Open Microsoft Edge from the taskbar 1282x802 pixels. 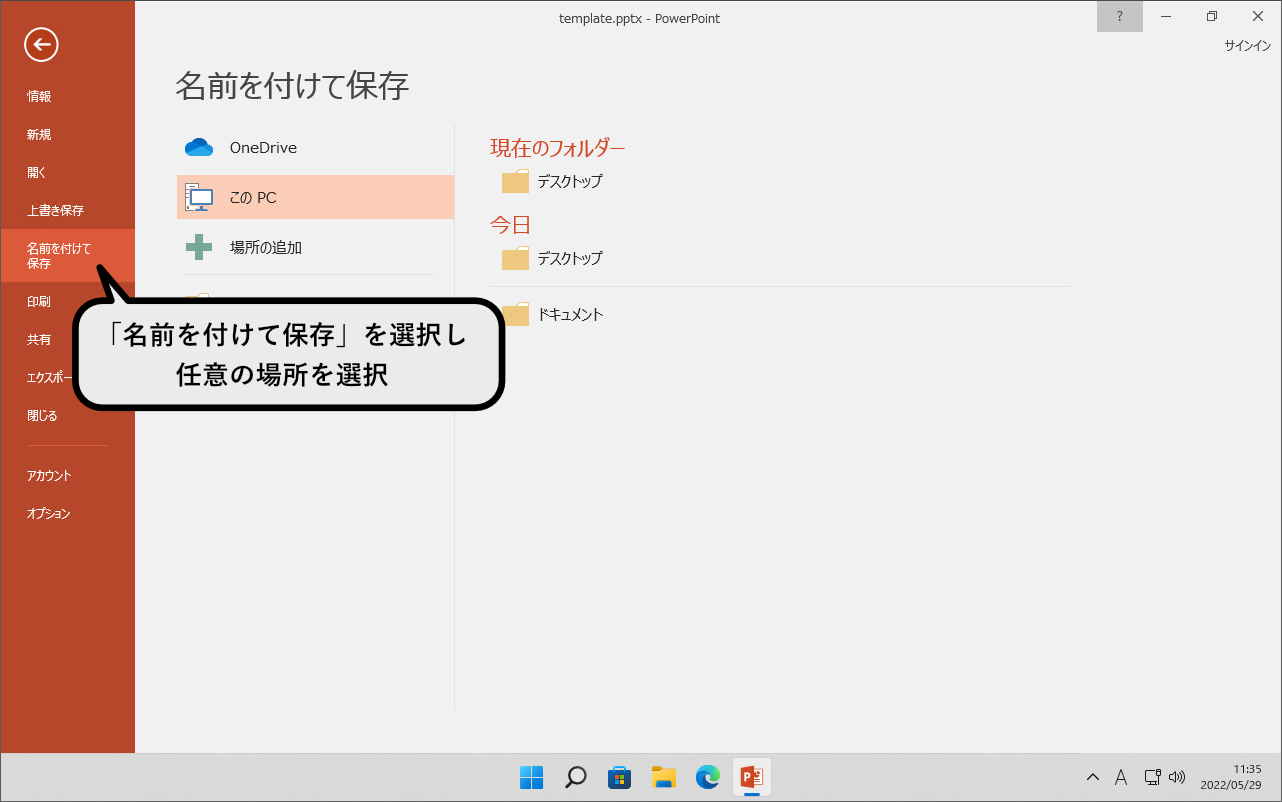(x=708, y=777)
